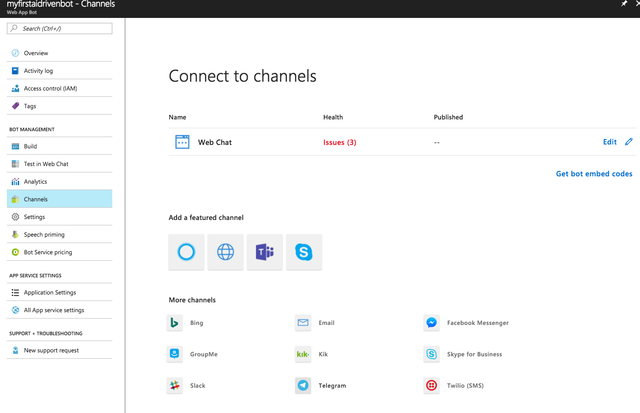The height and width of the screenshot is (413, 640).
Task: Click the Settings gear icon
Action: [15, 217]
